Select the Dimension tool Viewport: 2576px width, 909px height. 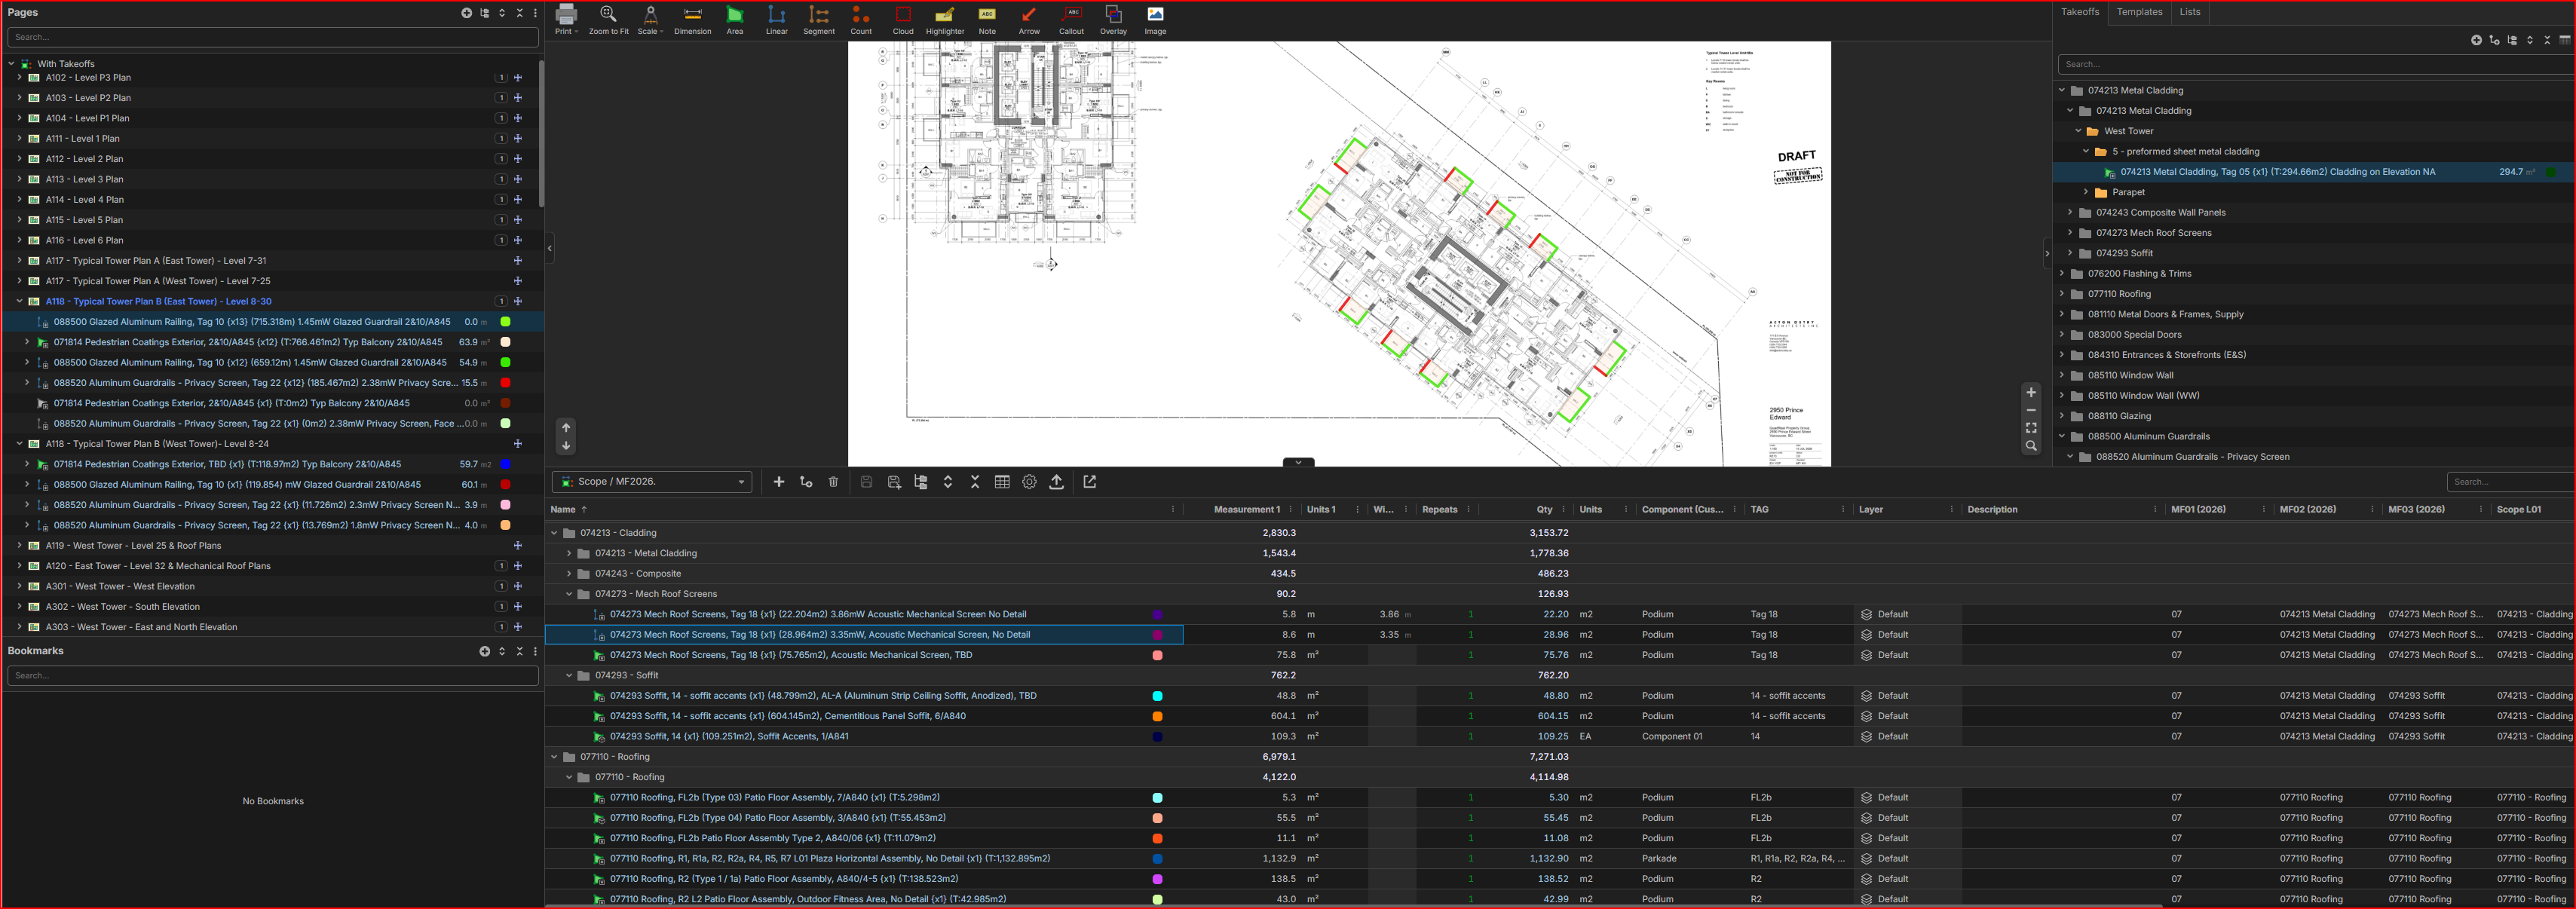[692, 20]
